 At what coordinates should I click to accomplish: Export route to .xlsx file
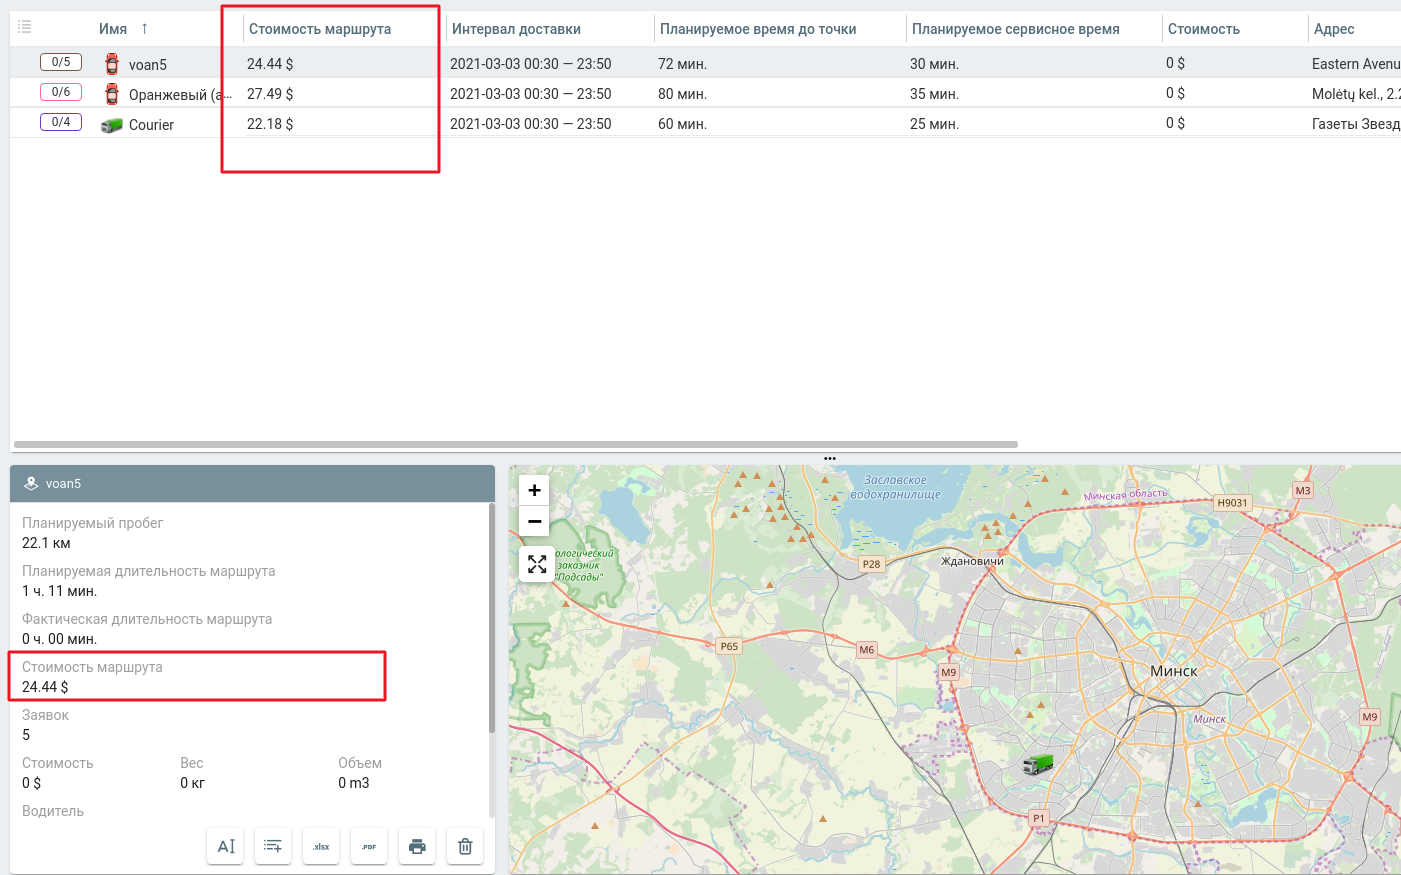[x=321, y=846]
